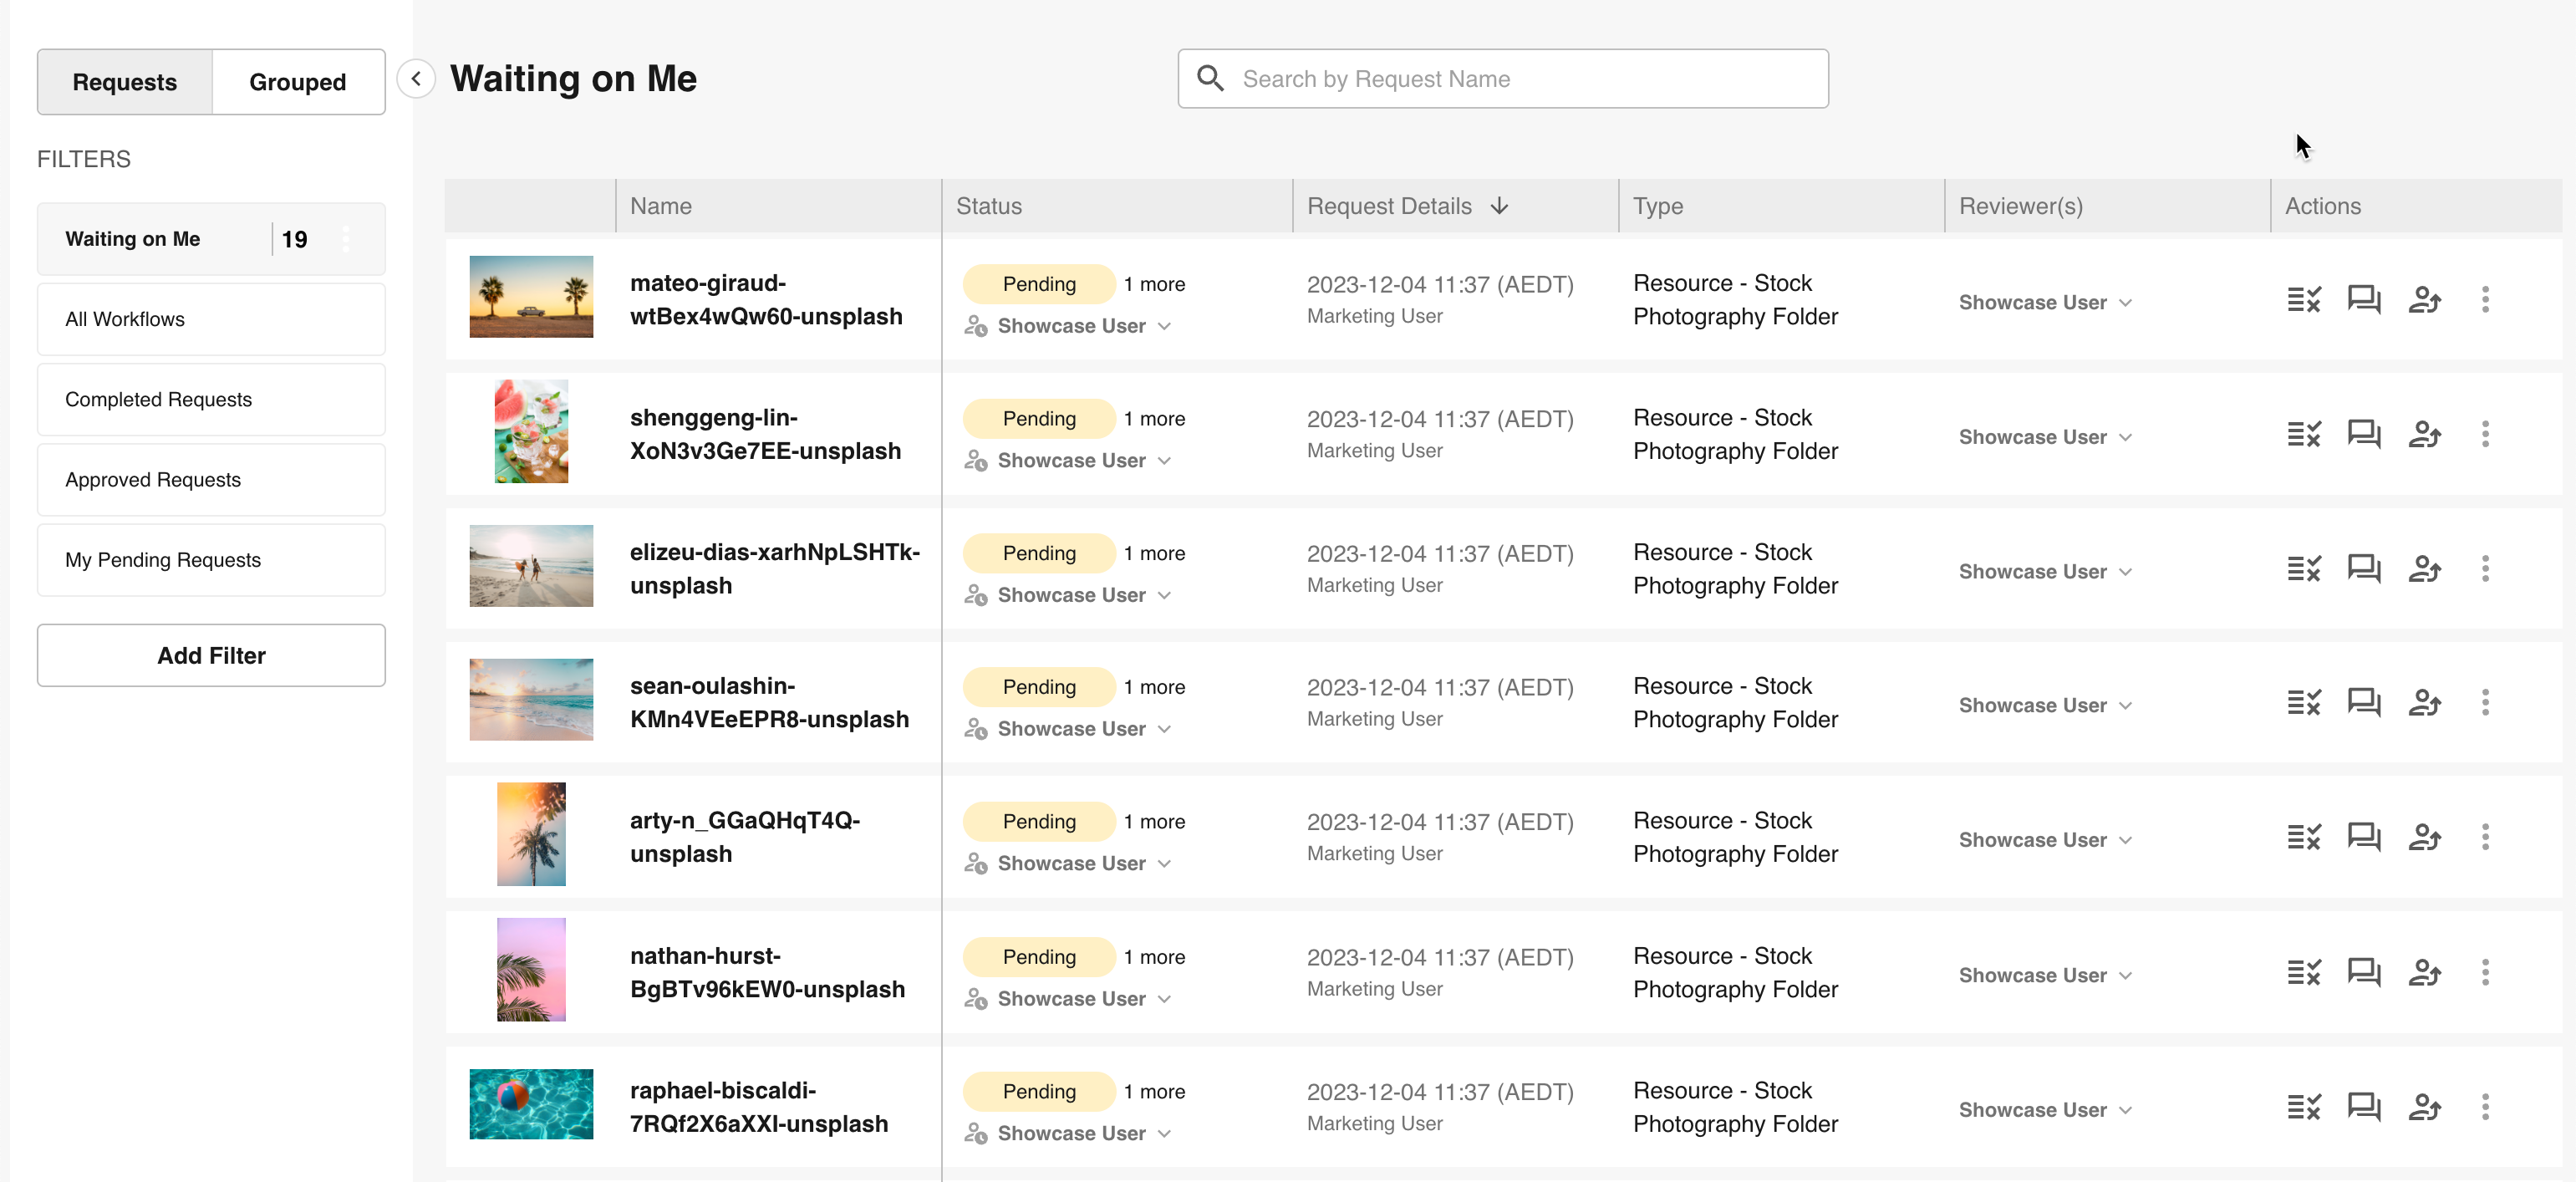Viewport: 2576px width, 1182px height.
Task: Click the Search by Request Name field
Action: click(x=1502, y=79)
